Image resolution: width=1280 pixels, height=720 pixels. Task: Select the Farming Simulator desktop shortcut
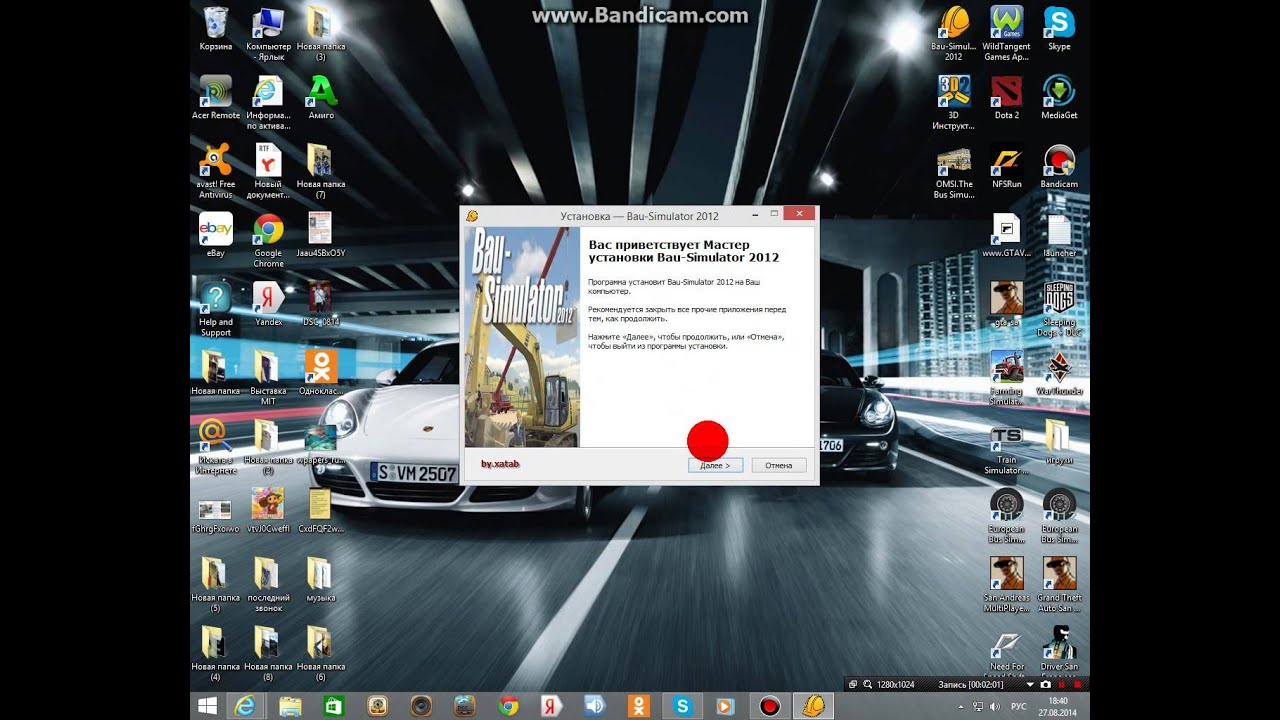pyautogui.click(x=1006, y=378)
